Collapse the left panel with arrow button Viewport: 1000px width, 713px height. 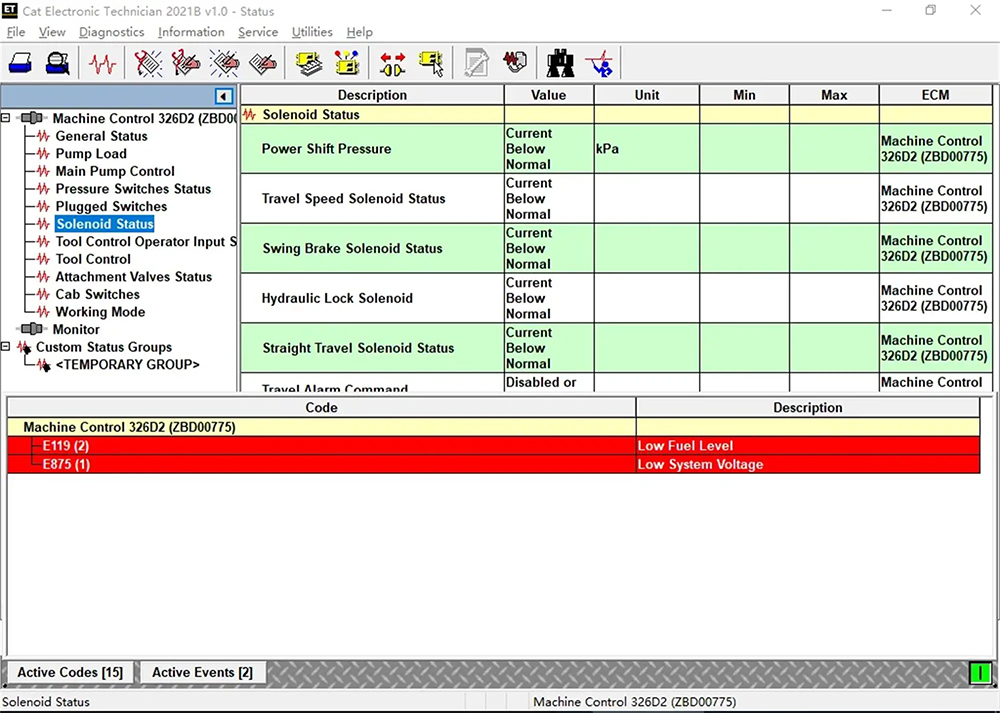(224, 96)
